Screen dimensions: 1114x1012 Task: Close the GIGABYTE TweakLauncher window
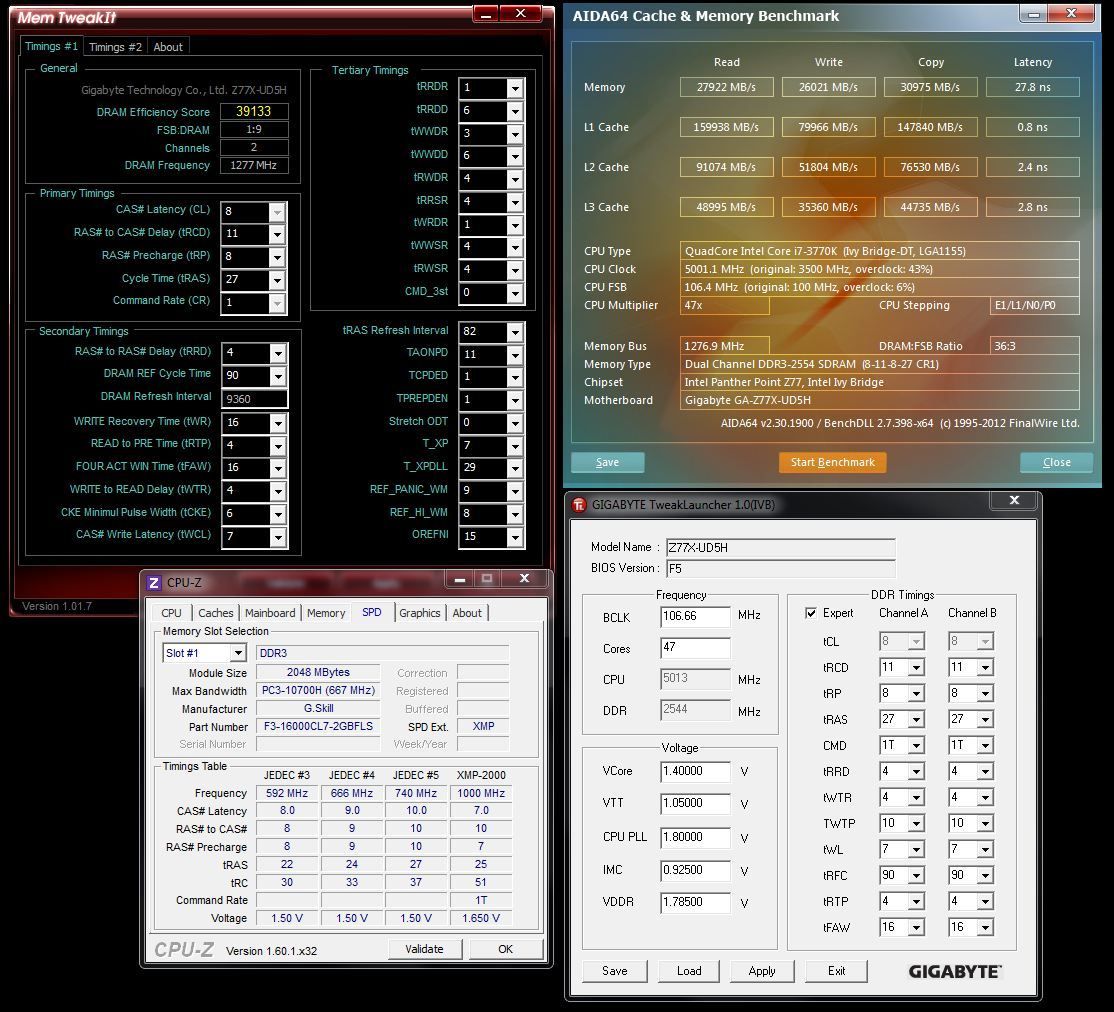(x=1013, y=500)
